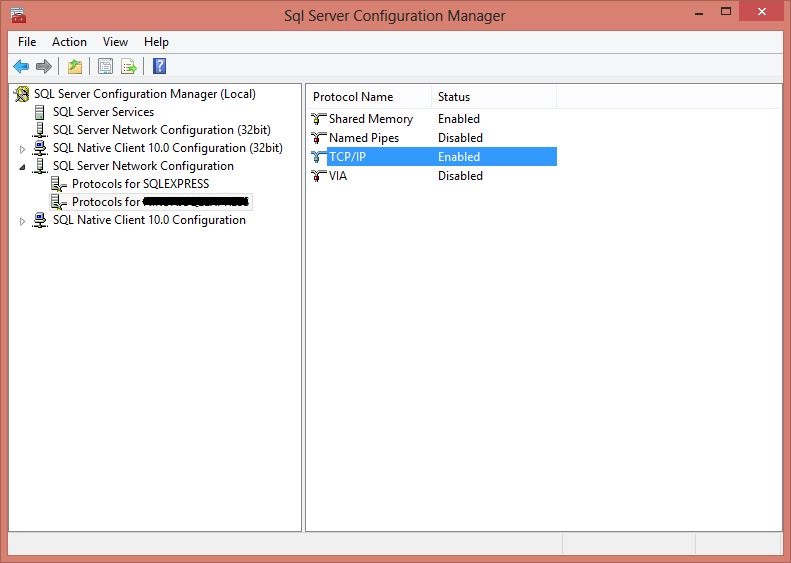Click the Enabled status for TCP/IP
The width and height of the screenshot is (791, 563).
[459, 157]
